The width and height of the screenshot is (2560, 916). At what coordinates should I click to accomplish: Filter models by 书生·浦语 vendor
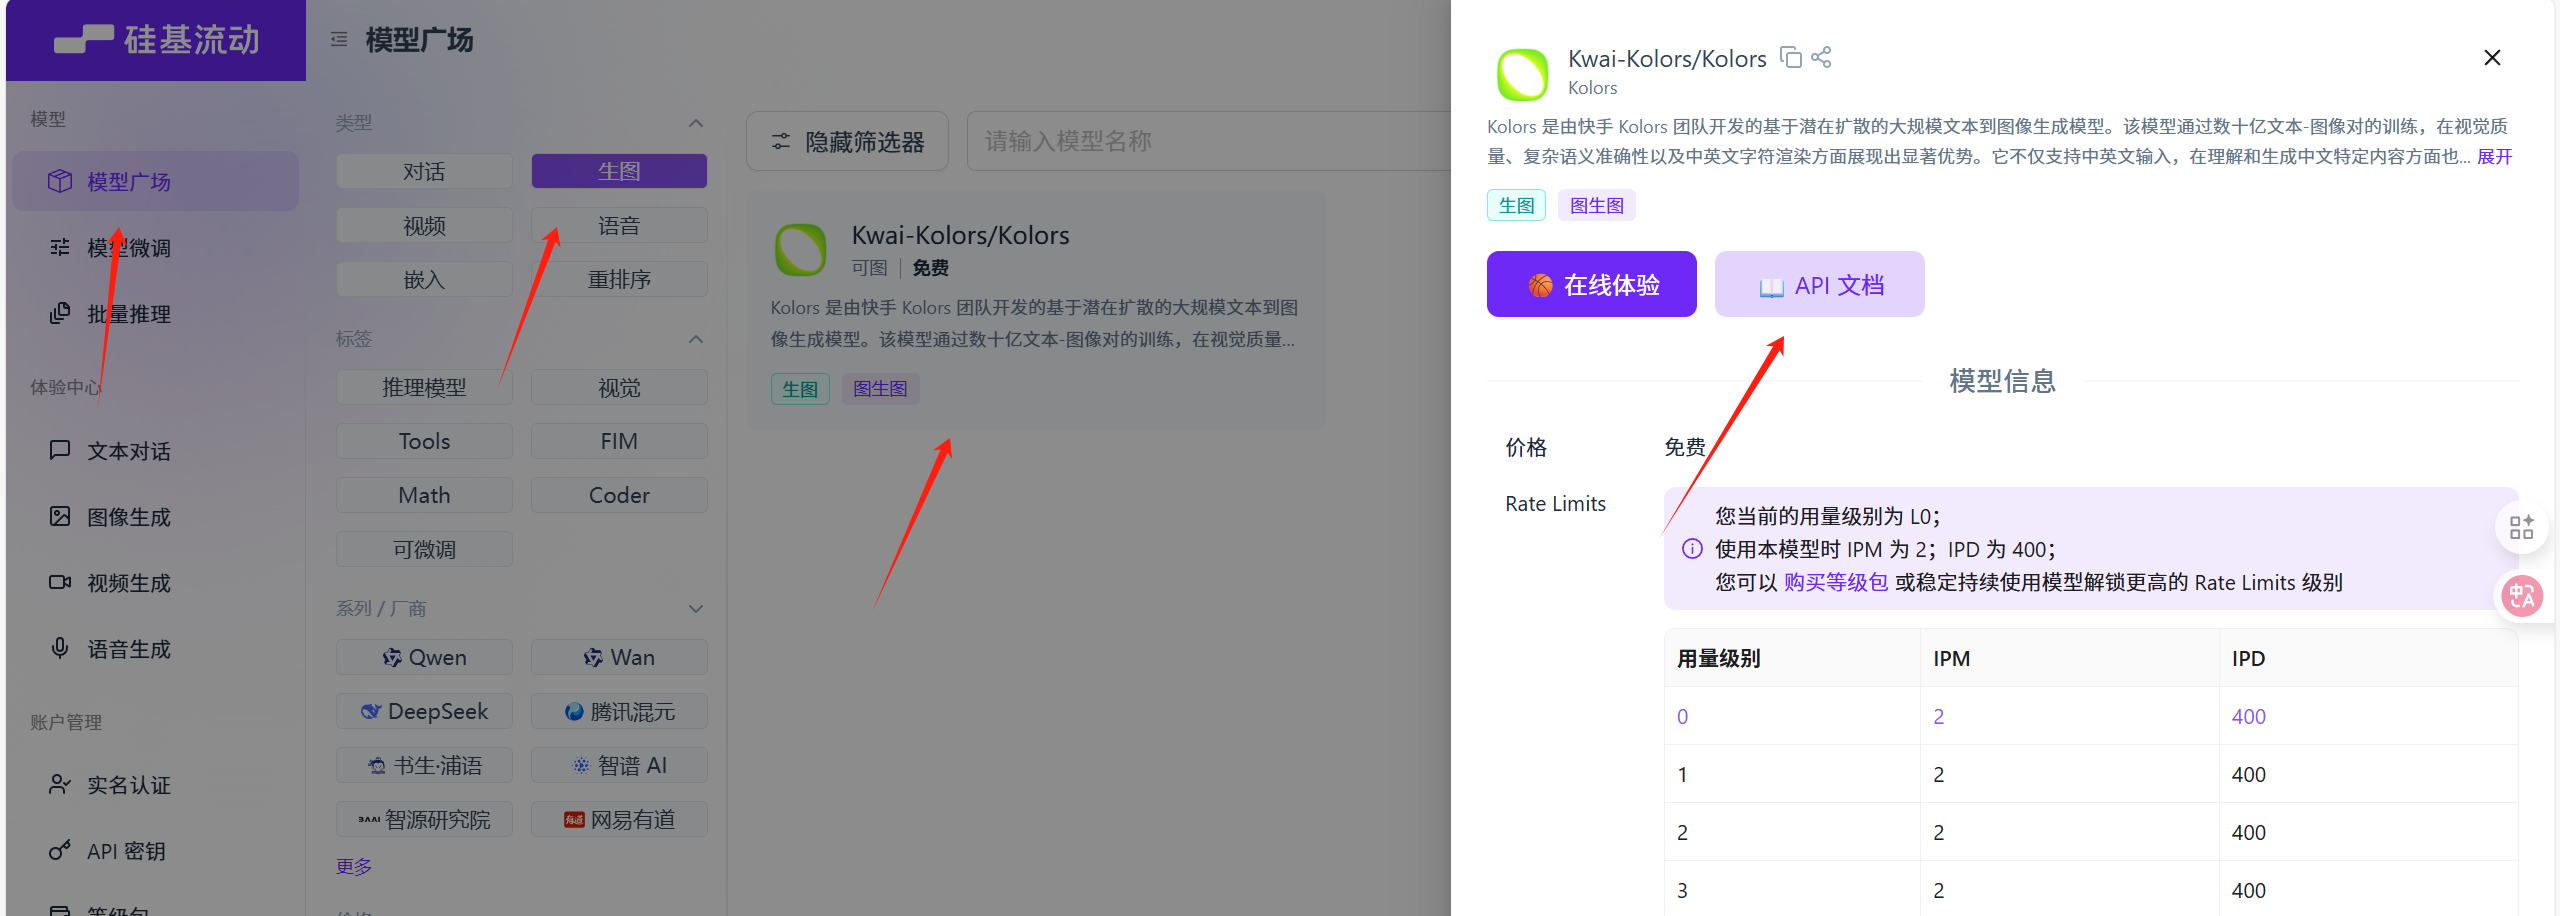[424, 765]
